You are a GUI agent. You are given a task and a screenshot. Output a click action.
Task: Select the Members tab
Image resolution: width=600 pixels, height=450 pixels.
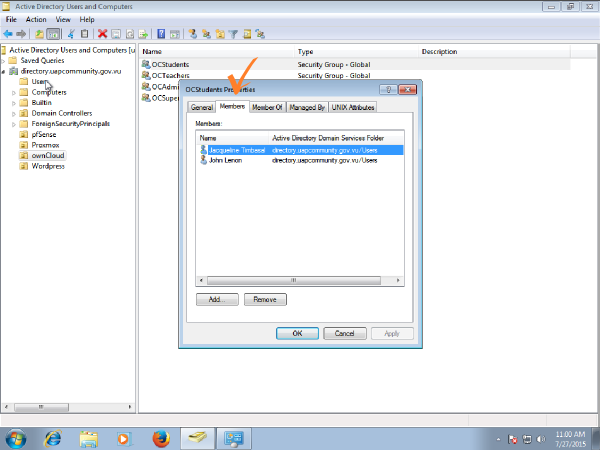(x=232, y=106)
